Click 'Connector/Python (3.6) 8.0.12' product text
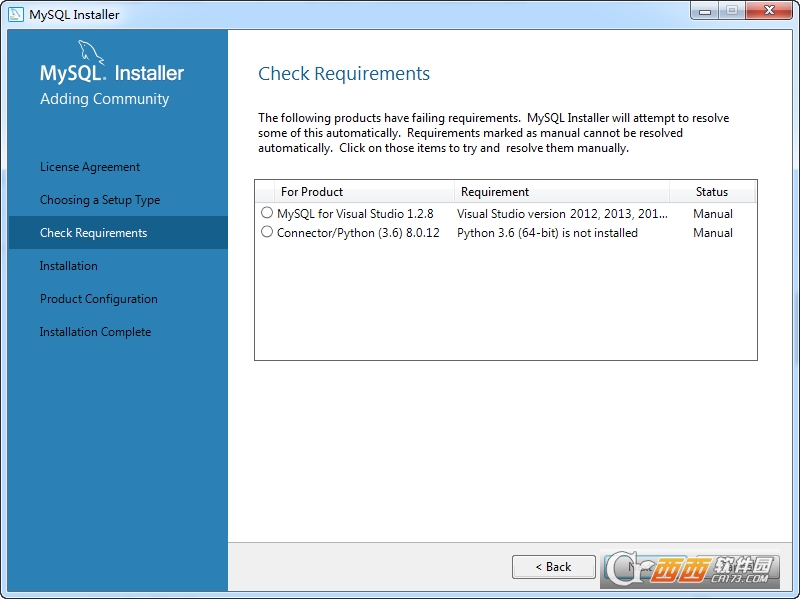Screen dimensions: 800x599 358,233
